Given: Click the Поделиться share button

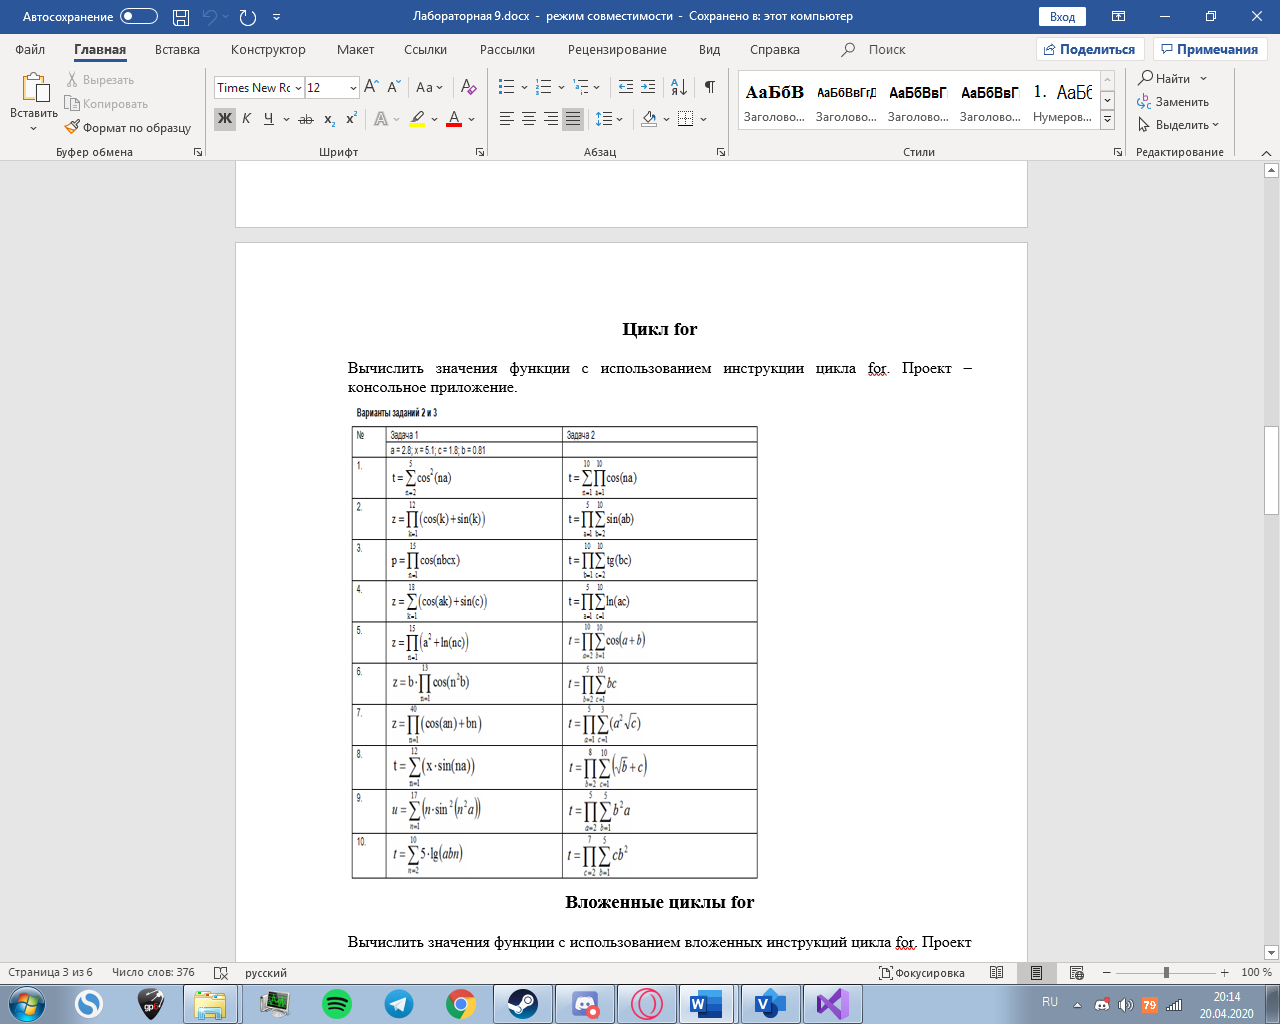Looking at the screenshot, I should pos(1089,49).
